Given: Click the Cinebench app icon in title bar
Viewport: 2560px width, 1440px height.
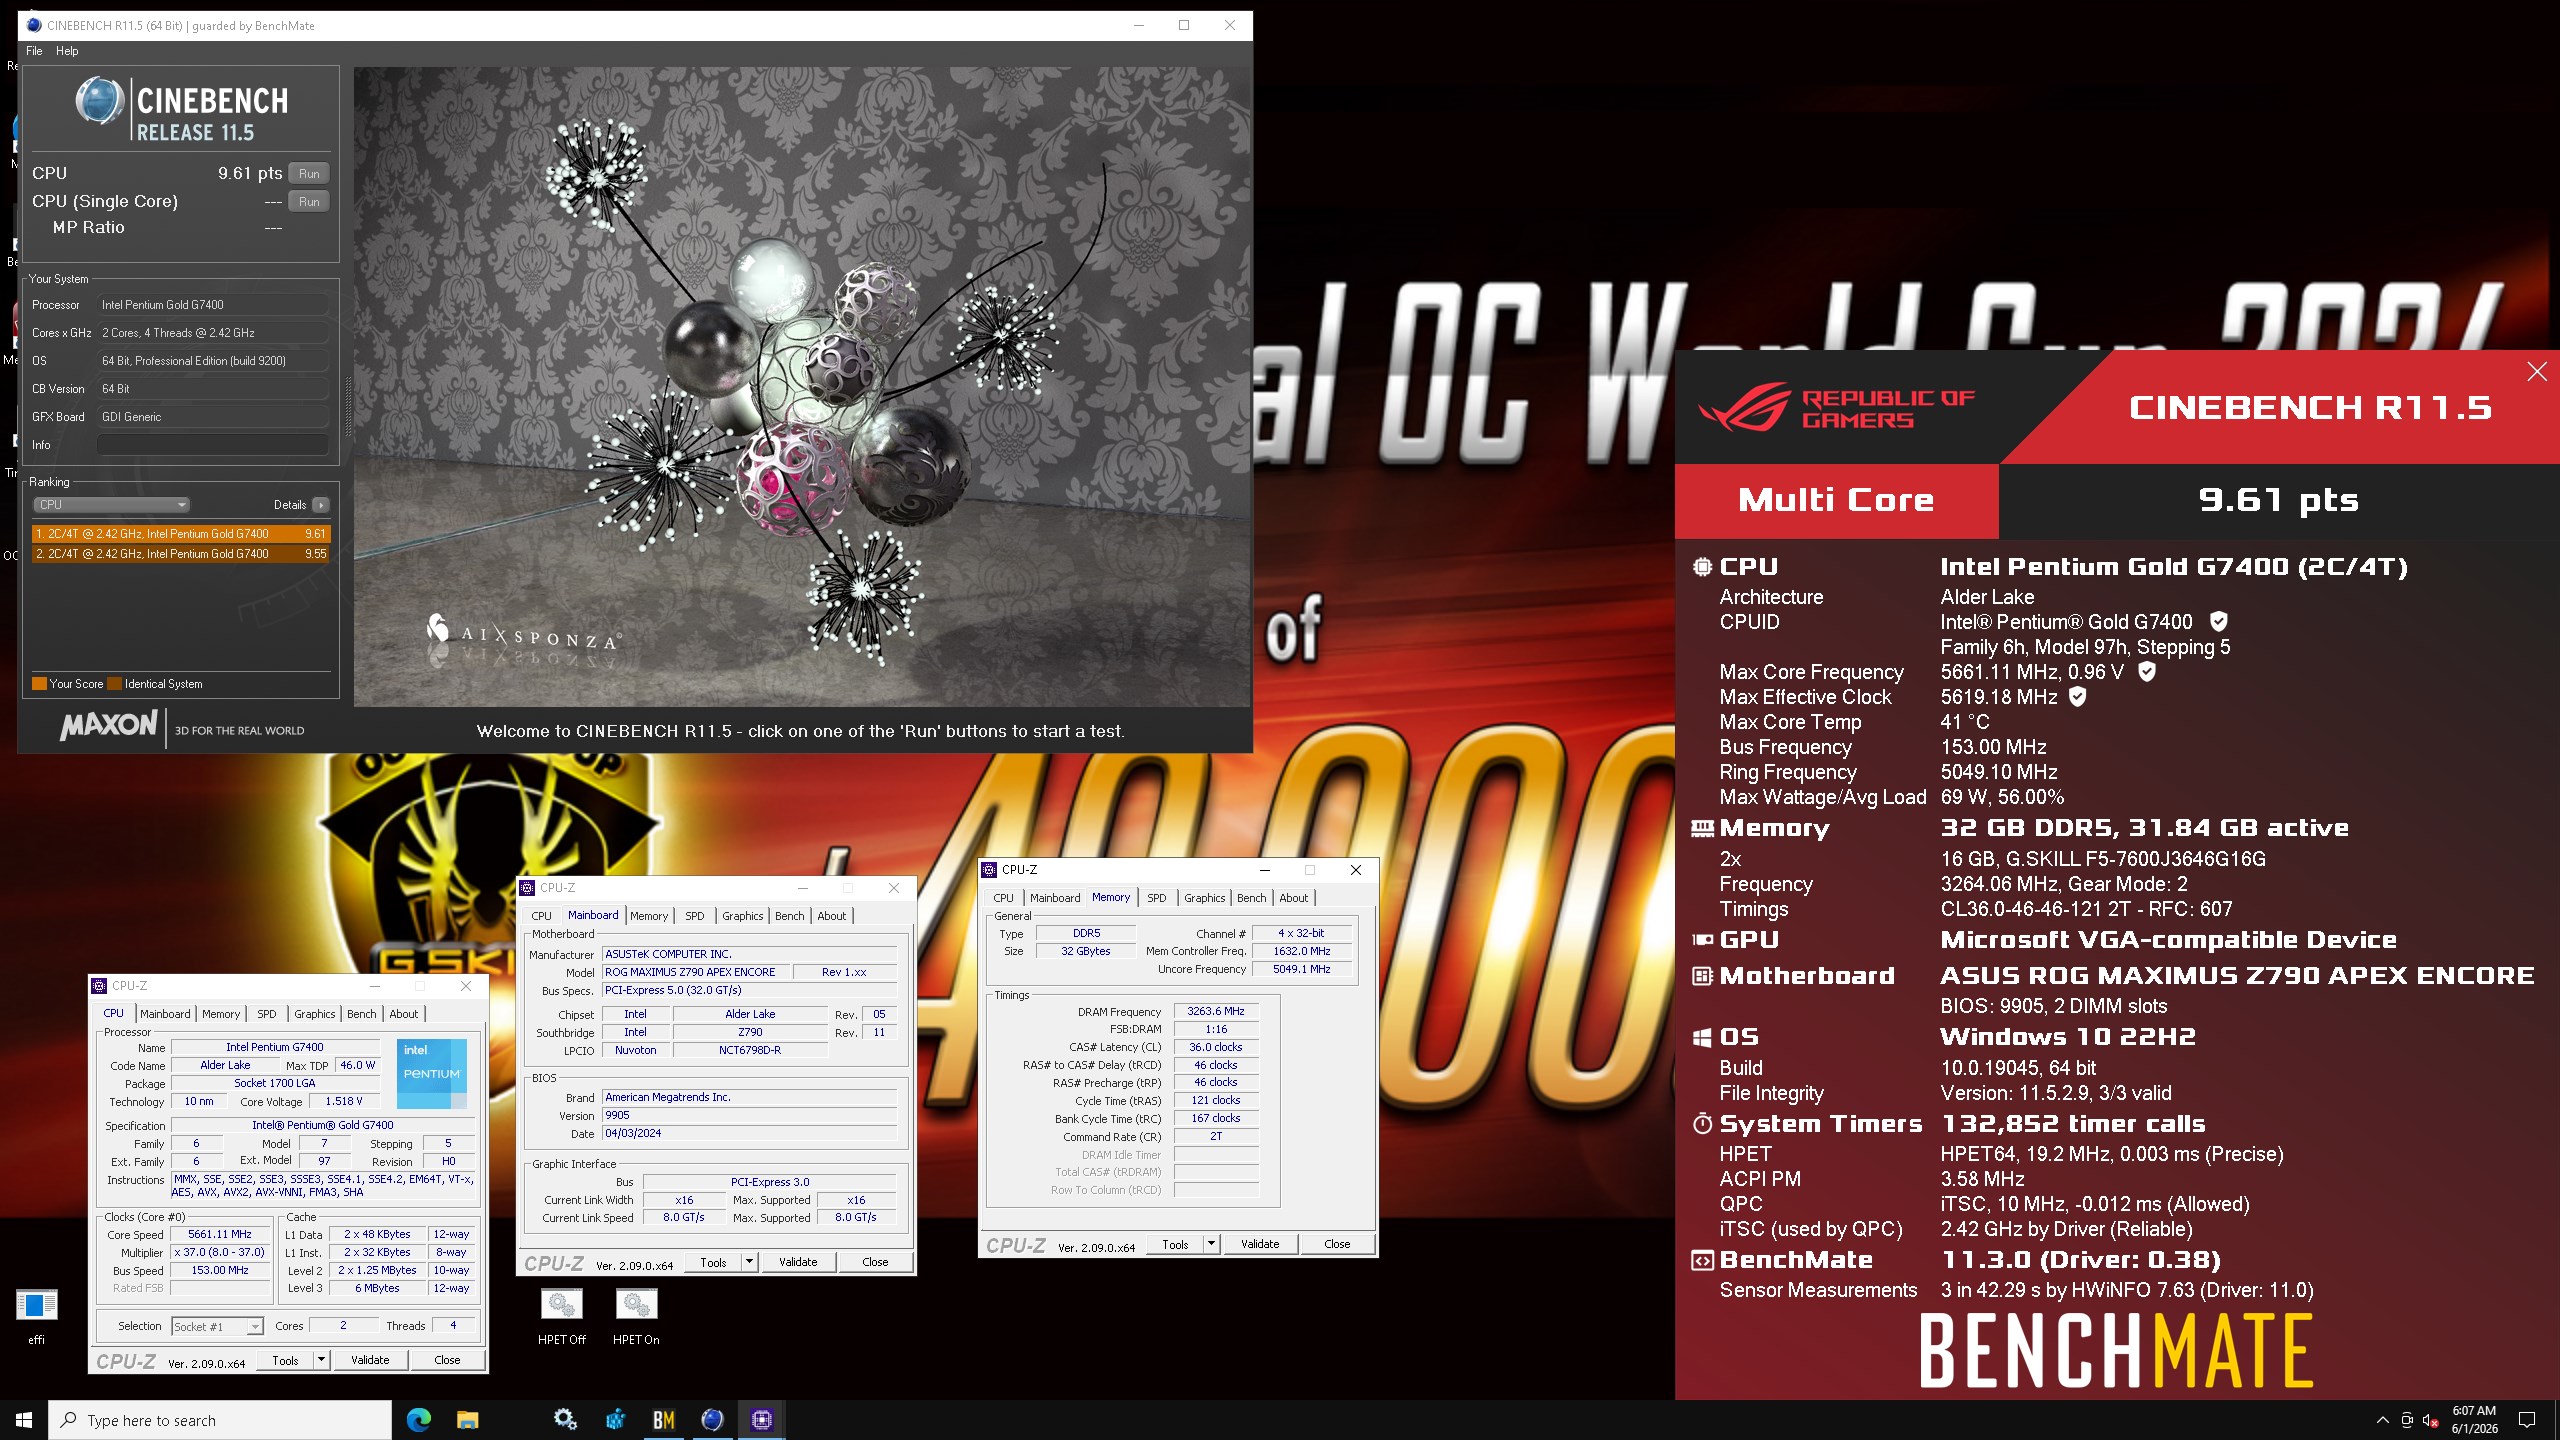Looking at the screenshot, I should click(34, 25).
